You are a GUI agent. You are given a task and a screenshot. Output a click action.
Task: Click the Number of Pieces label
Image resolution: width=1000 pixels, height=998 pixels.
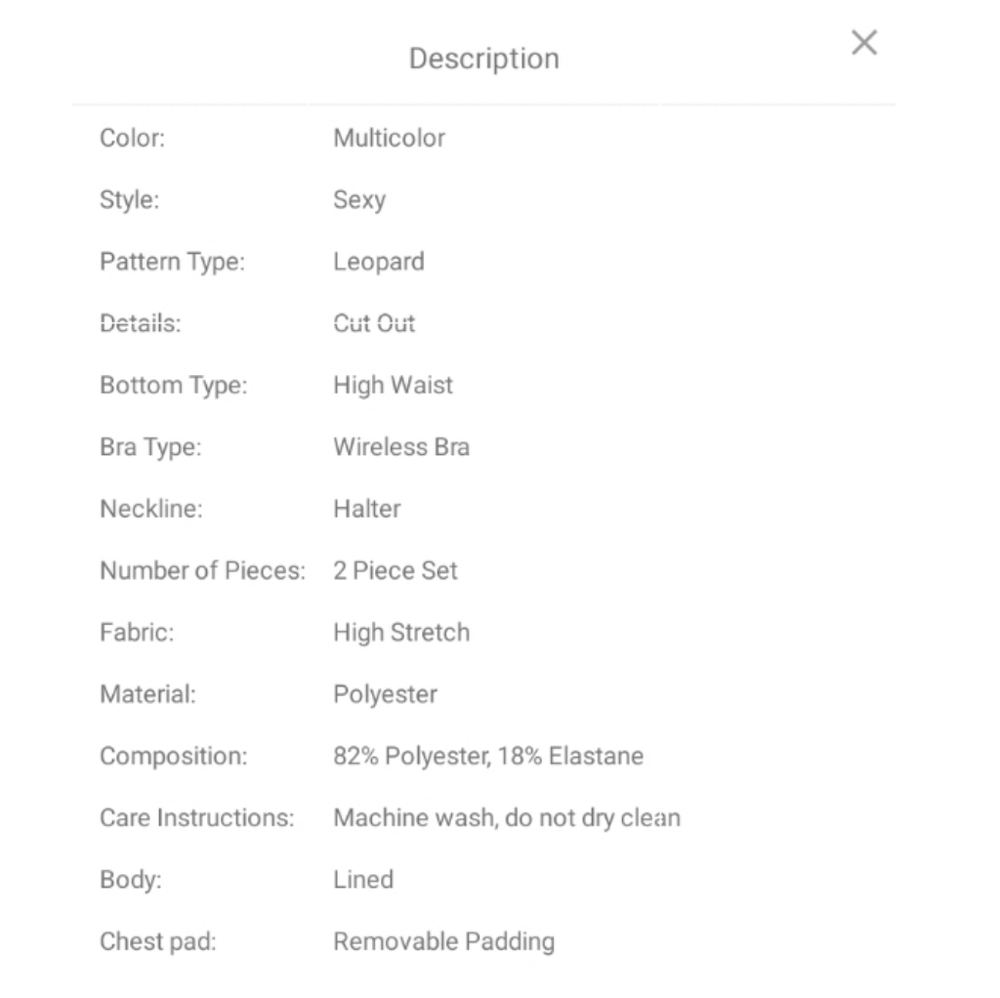[202, 571]
